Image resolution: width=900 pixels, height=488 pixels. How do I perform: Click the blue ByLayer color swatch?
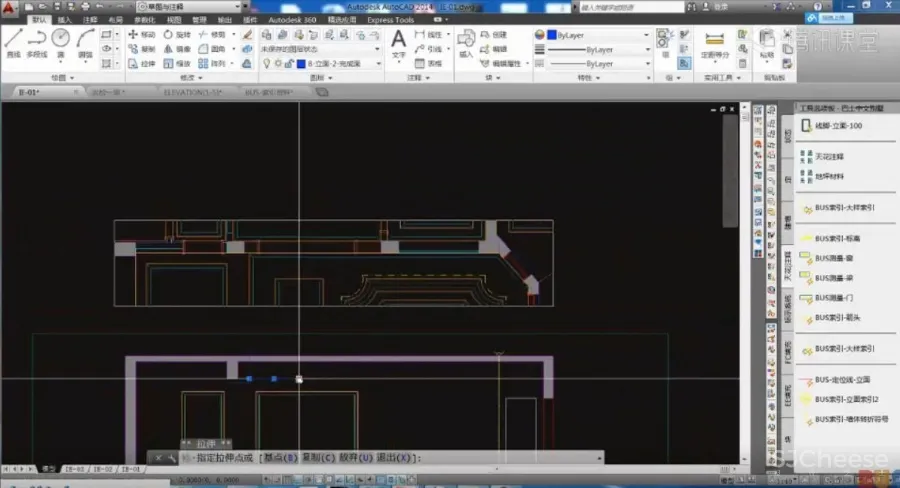(x=551, y=34)
